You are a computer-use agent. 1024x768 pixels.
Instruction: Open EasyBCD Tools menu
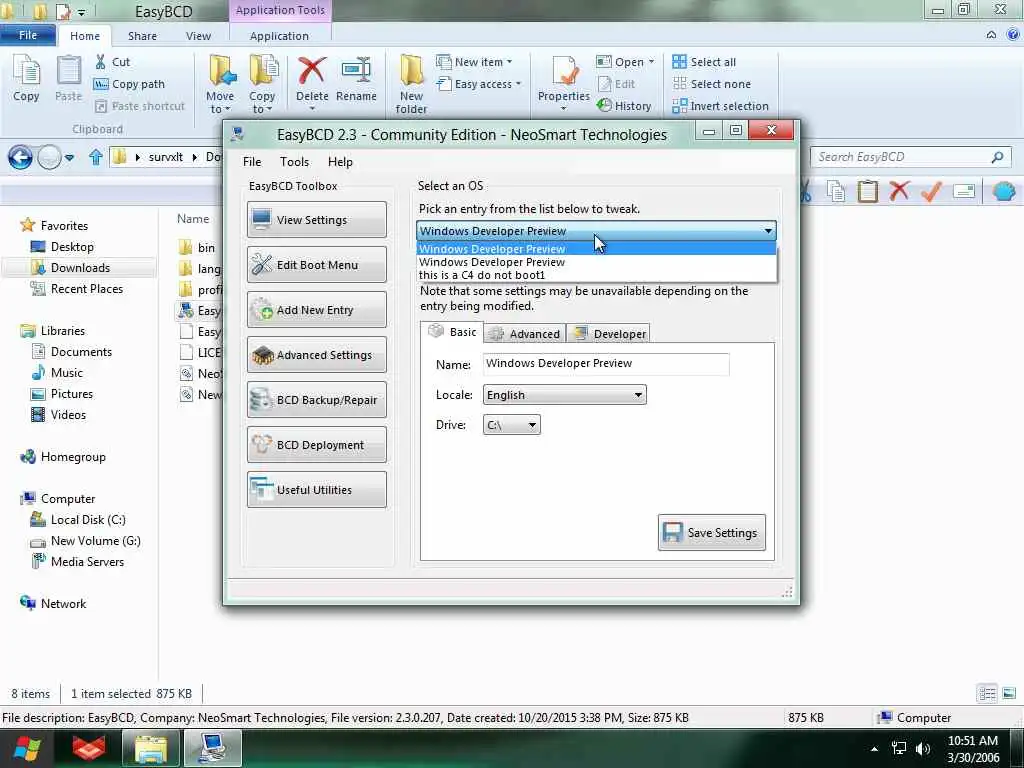294,162
